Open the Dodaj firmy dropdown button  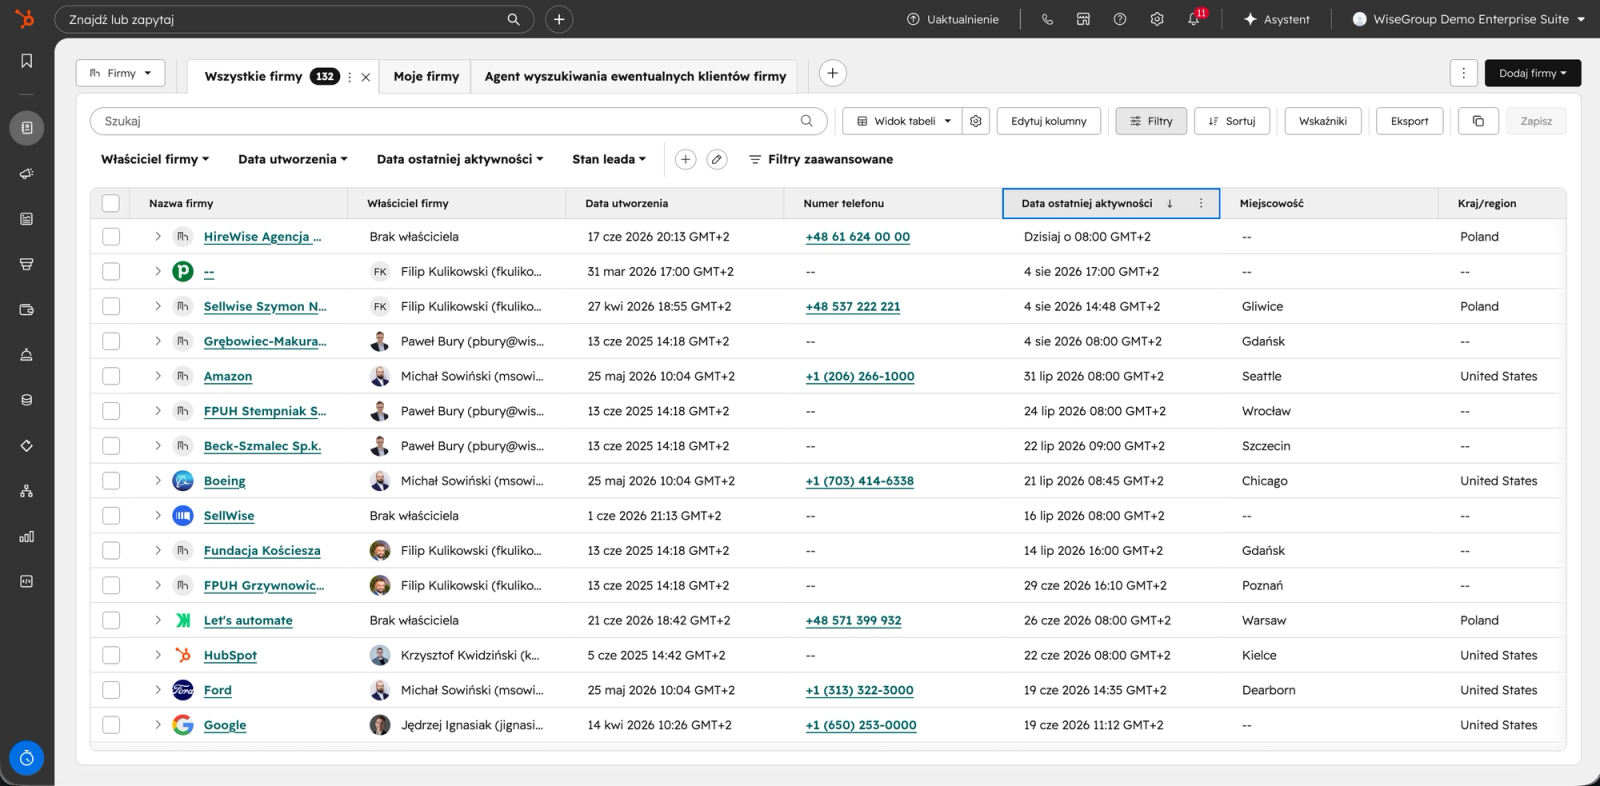click(x=1533, y=73)
